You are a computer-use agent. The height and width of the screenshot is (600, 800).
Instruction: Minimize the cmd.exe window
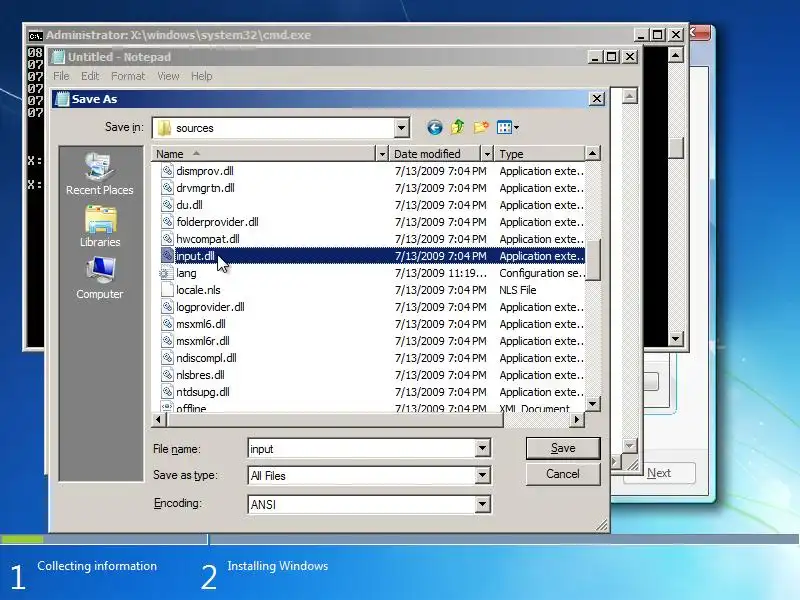click(x=641, y=35)
